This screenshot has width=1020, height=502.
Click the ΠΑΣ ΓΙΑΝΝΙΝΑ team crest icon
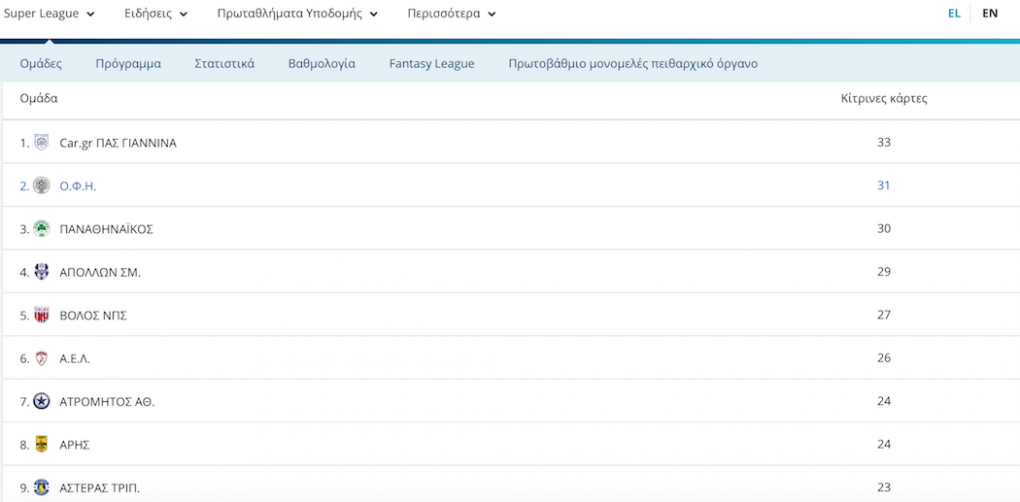click(42, 142)
